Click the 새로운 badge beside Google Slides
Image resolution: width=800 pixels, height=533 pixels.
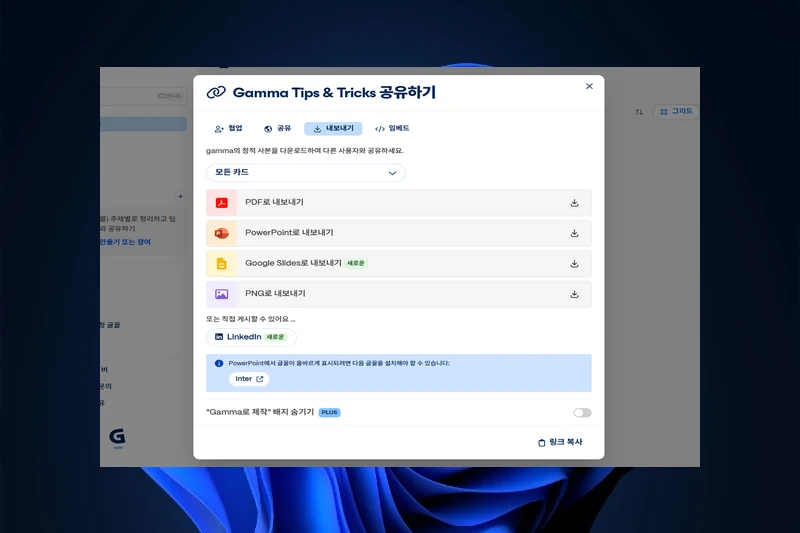click(356, 263)
